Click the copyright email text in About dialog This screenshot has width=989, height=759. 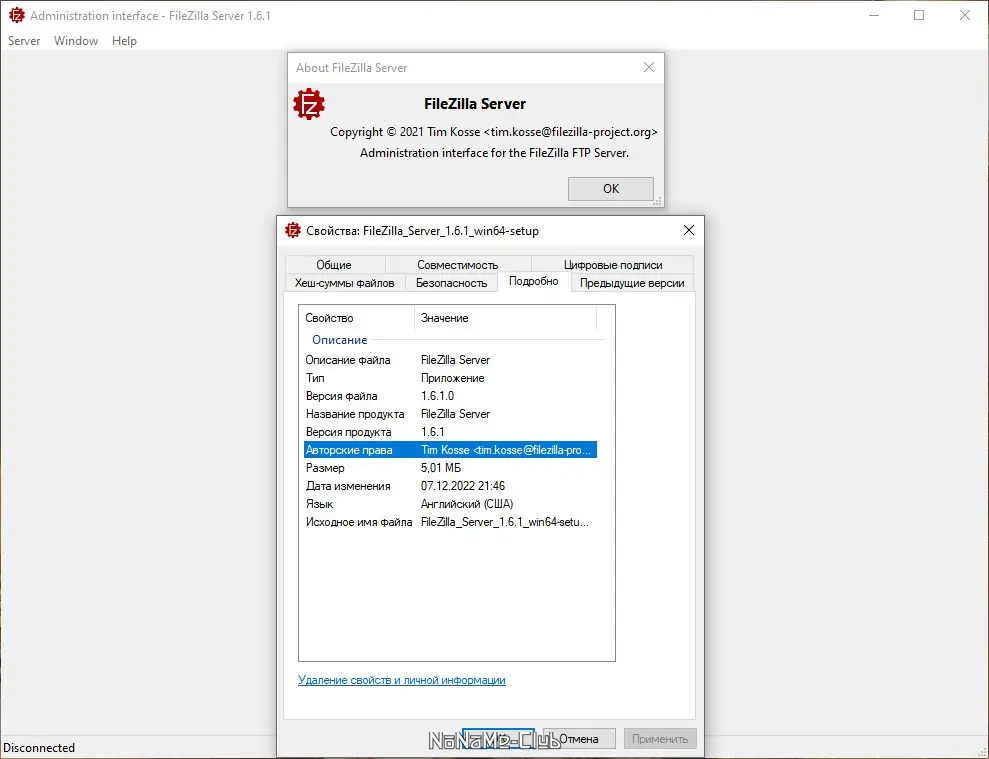pos(571,132)
